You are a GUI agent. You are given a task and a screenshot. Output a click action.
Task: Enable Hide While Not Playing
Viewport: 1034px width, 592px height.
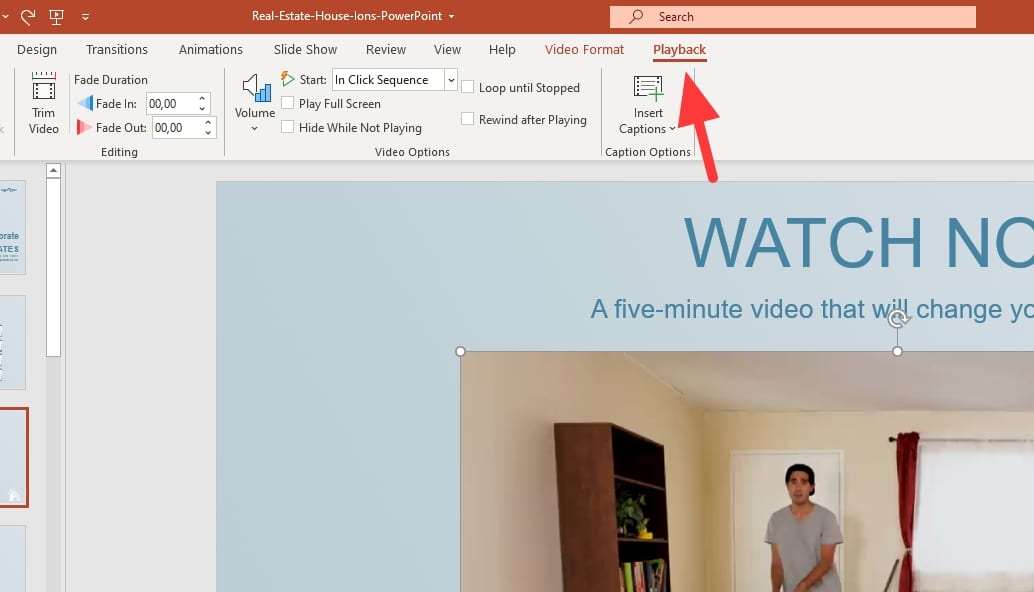tap(288, 127)
